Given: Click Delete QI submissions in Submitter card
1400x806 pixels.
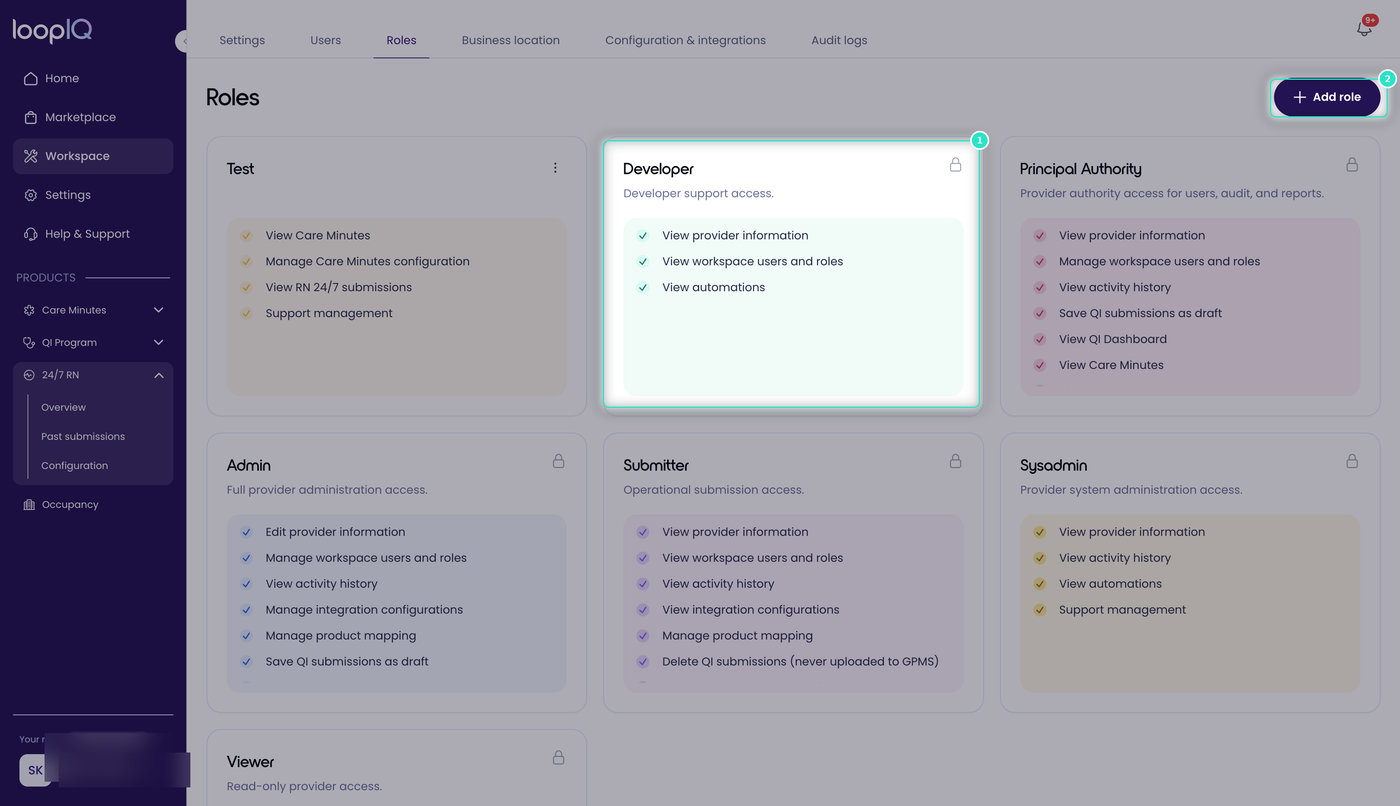Looking at the screenshot, I should pyautogui.click(x=800, y=661).
